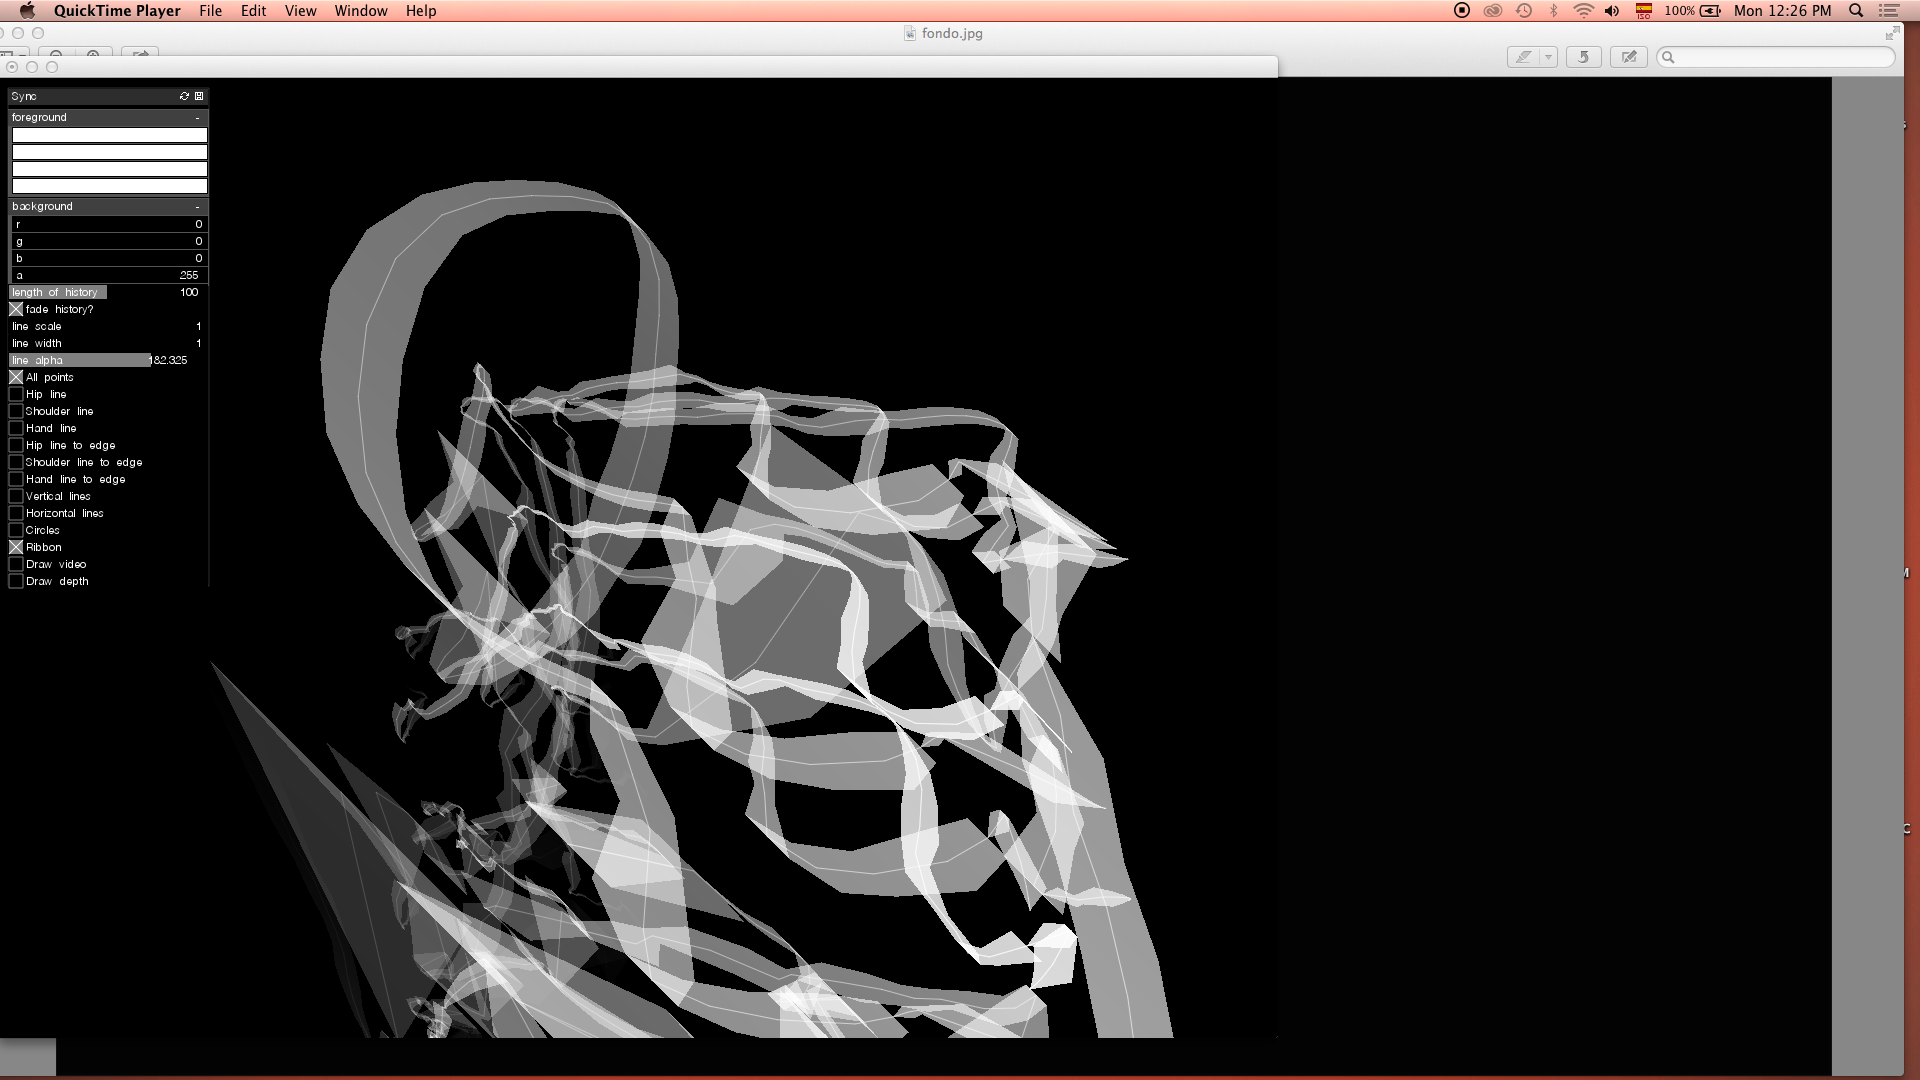Adjust the line scale slider
This screenshot has width=1920, height=1080.
point(109,326)
